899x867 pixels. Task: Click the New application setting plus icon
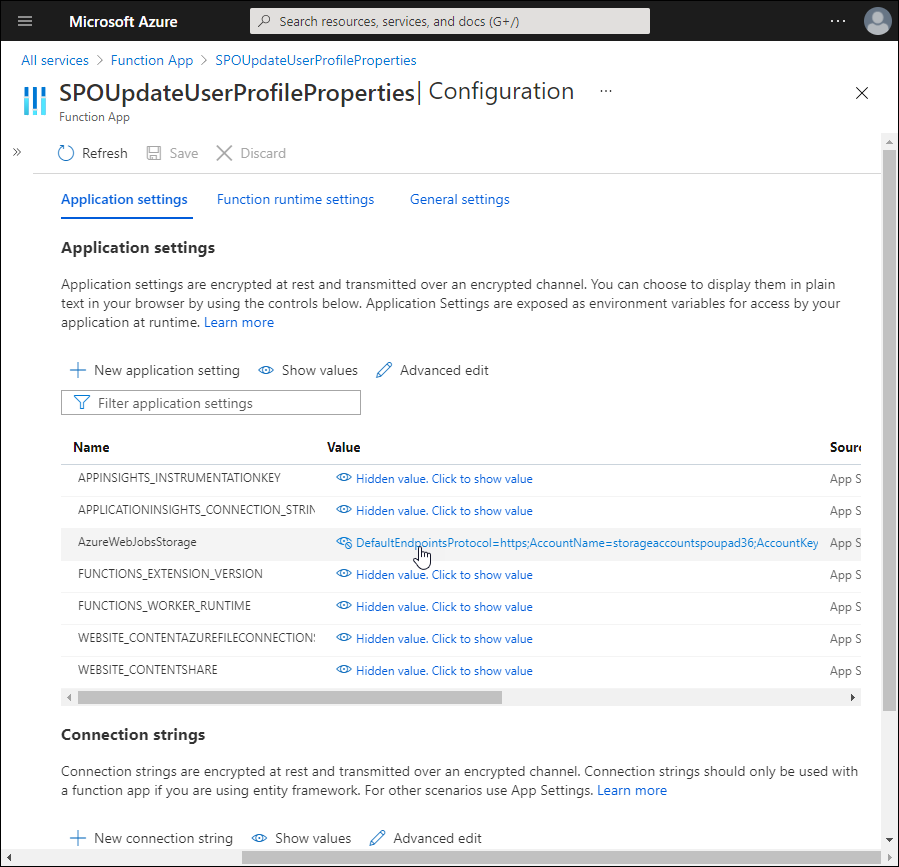[x=77, y=370]
